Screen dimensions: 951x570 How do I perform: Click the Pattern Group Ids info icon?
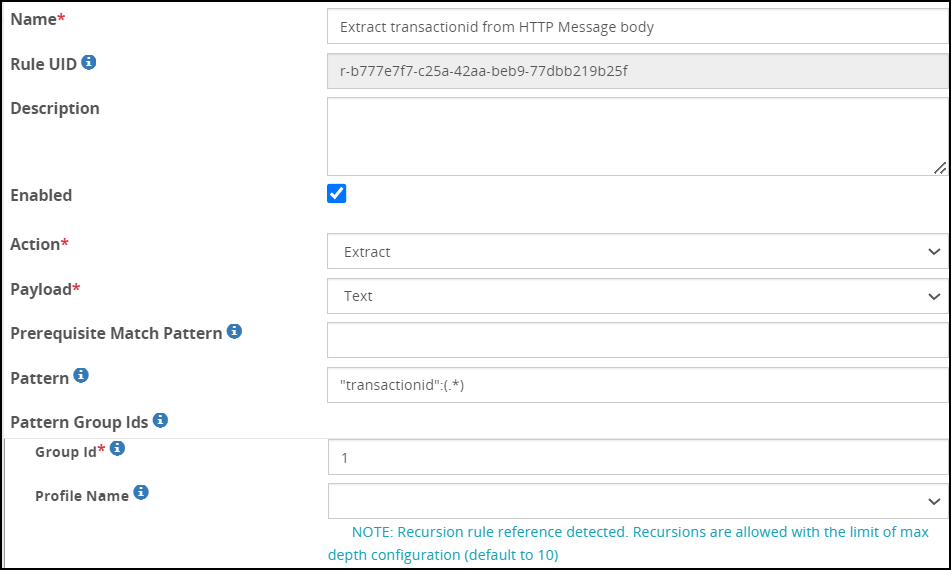tap(160, 420)
